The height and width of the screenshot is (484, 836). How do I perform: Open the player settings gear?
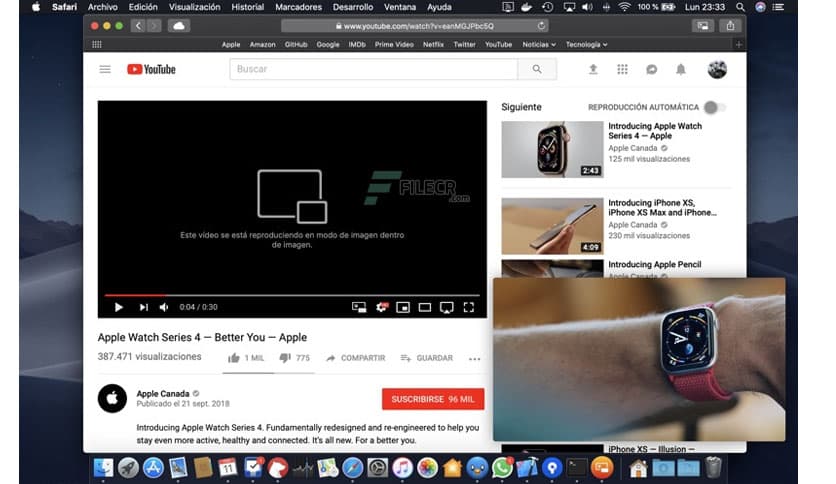382,307
